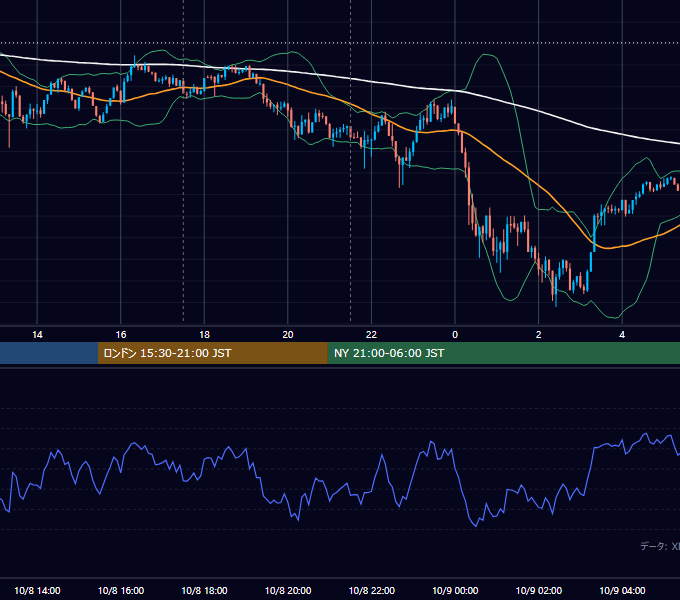
Task: Click the 10/8 16:00 date label
Action: click(x=121, y=590)
